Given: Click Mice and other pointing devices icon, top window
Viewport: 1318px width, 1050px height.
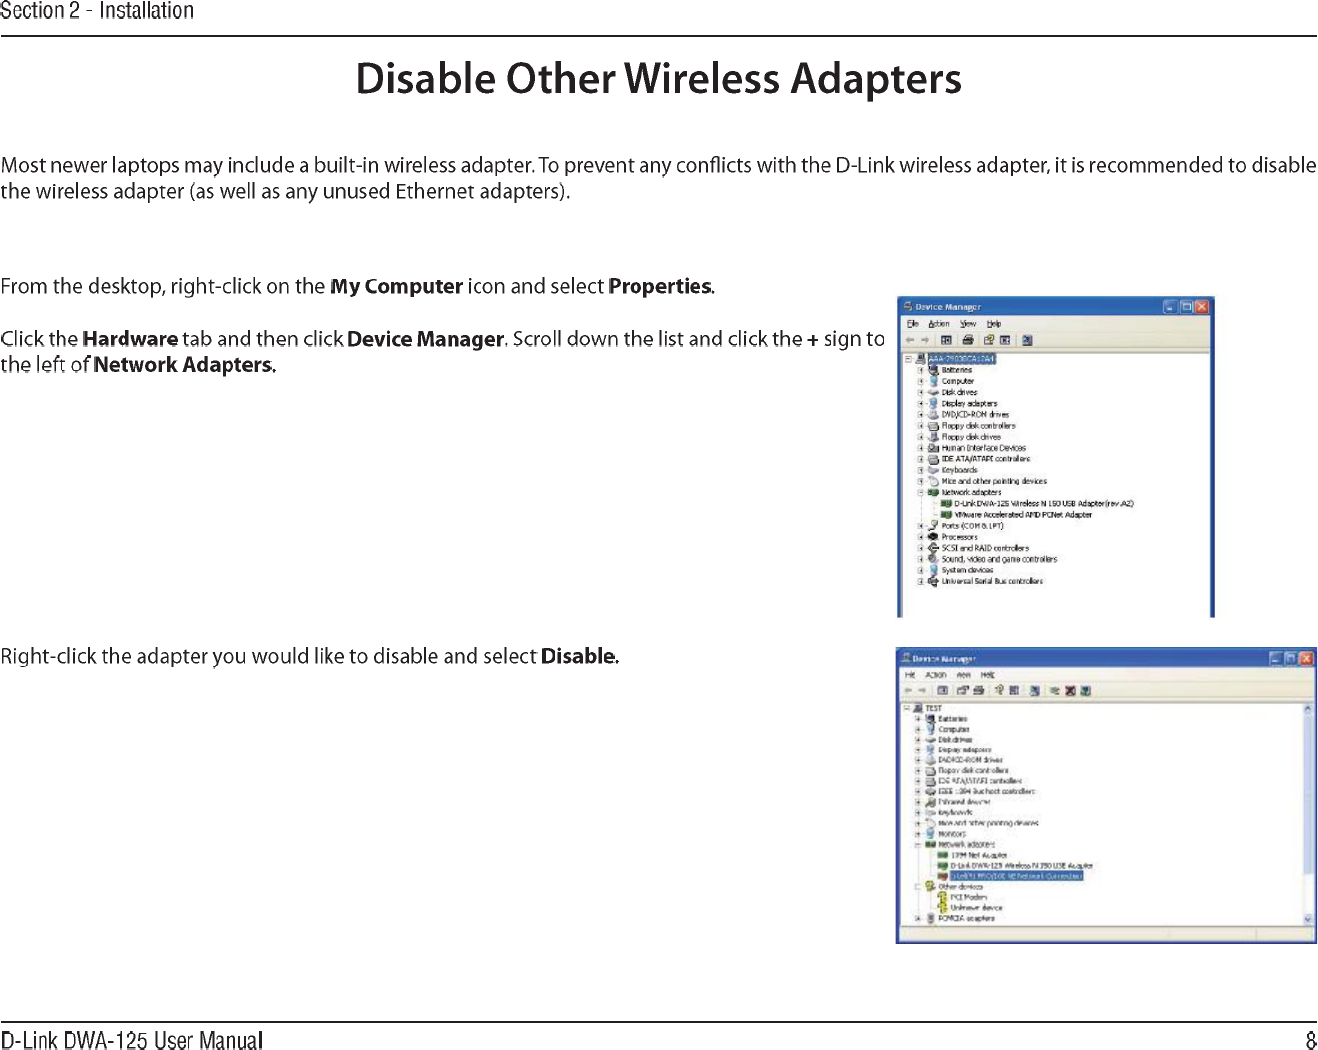Looking at the screenshot, I should click(x=934, y=481).
